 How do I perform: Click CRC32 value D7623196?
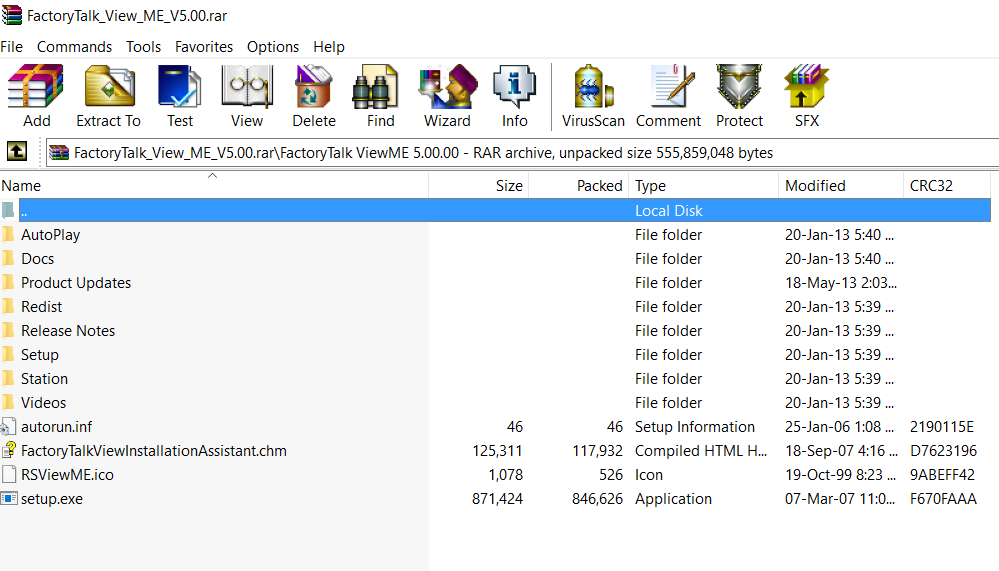pos(943,451)
